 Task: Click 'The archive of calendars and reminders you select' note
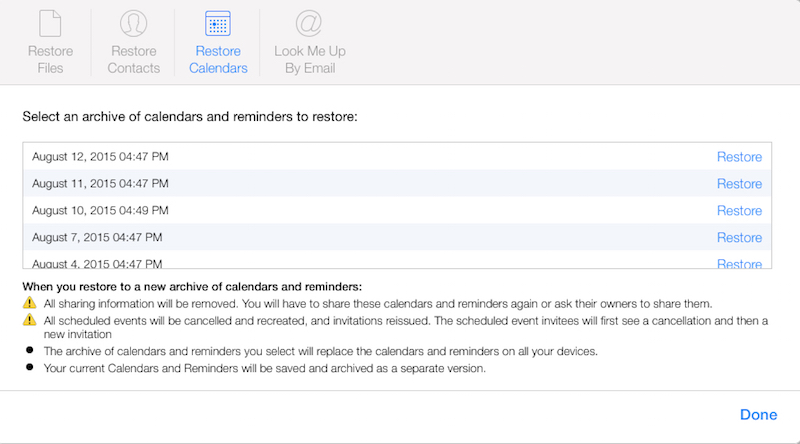320,352
